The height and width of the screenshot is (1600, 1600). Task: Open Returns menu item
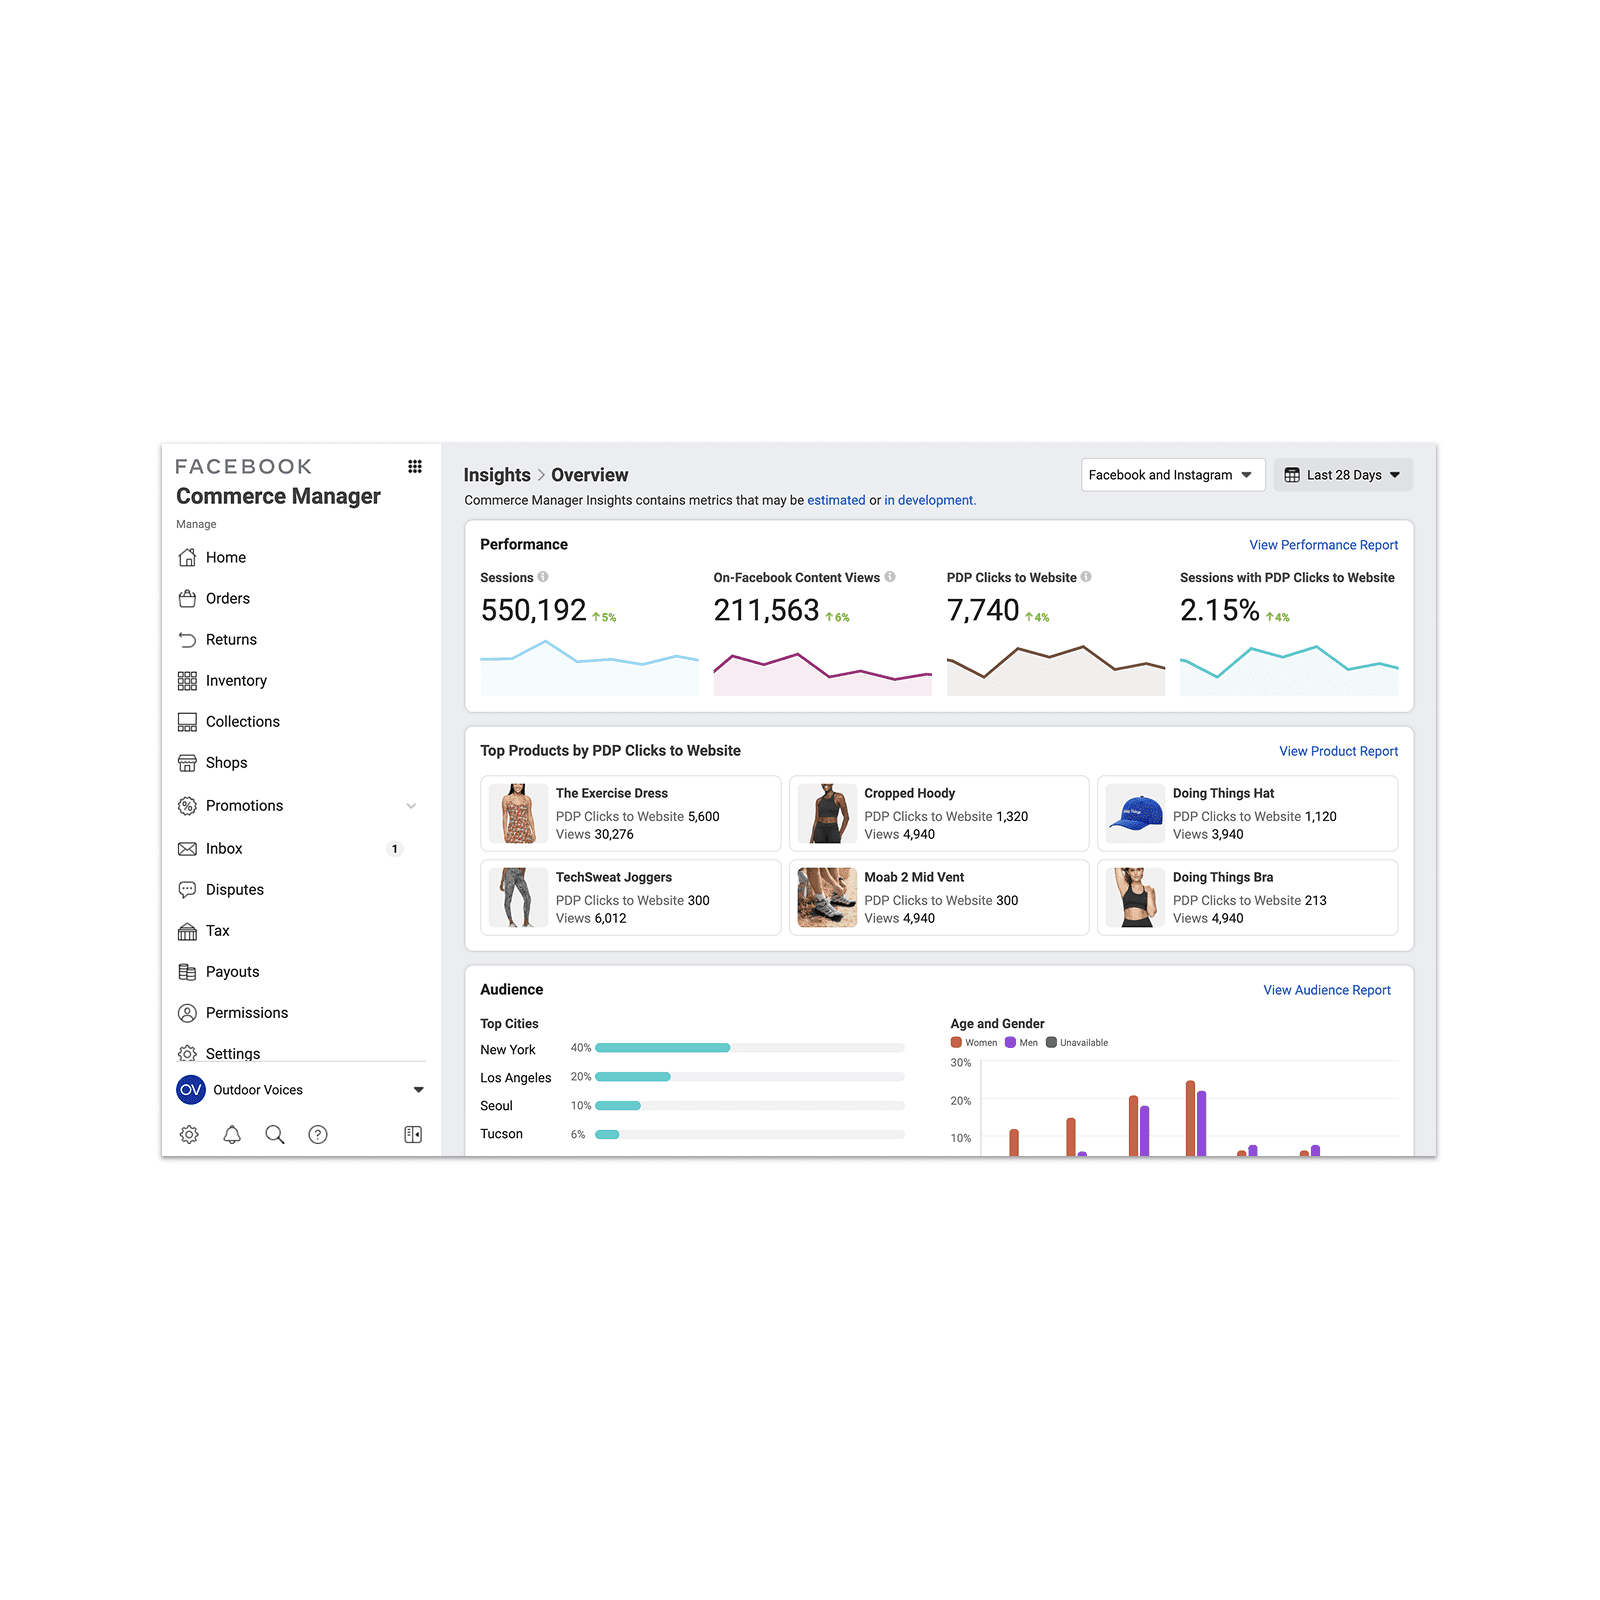(231, 639)
